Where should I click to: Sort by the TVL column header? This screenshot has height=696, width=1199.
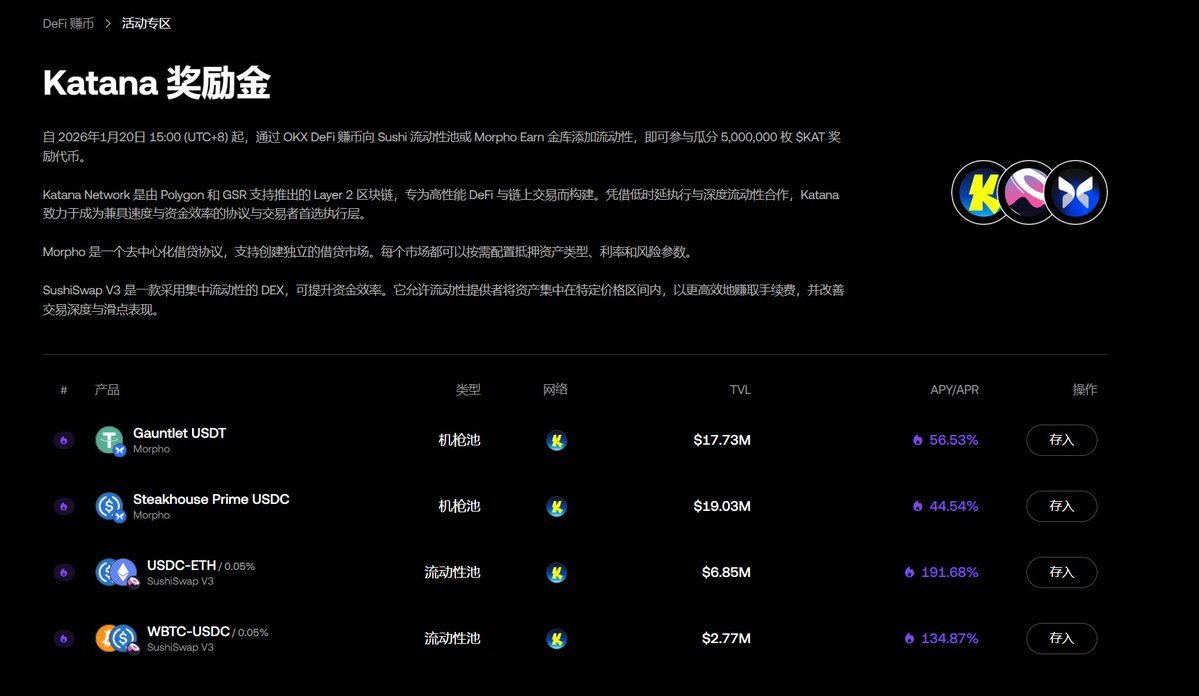[x=739, y=390]
